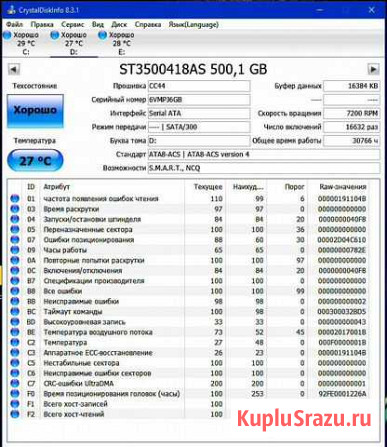Click the 16384 KB buffer size field
Image resolution: width=387 pixels, height=447 pixels.
click(351, 86)
